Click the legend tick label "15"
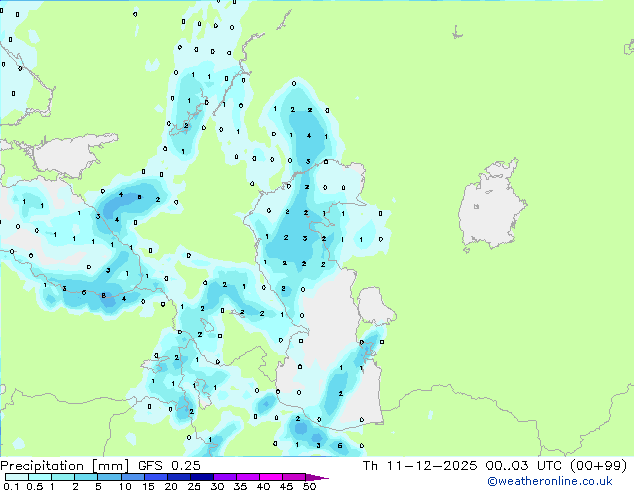Viewport: 634px width, 490px height. pyautogui.click(x=148, y=486)
